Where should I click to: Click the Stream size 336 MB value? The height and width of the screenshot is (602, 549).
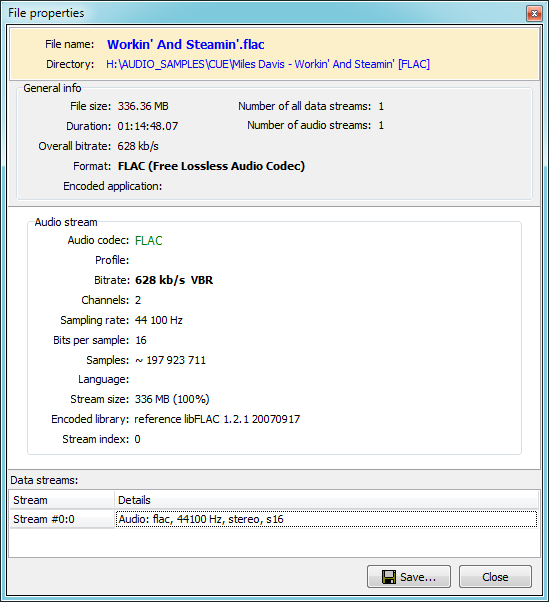(x=172, y=399)
